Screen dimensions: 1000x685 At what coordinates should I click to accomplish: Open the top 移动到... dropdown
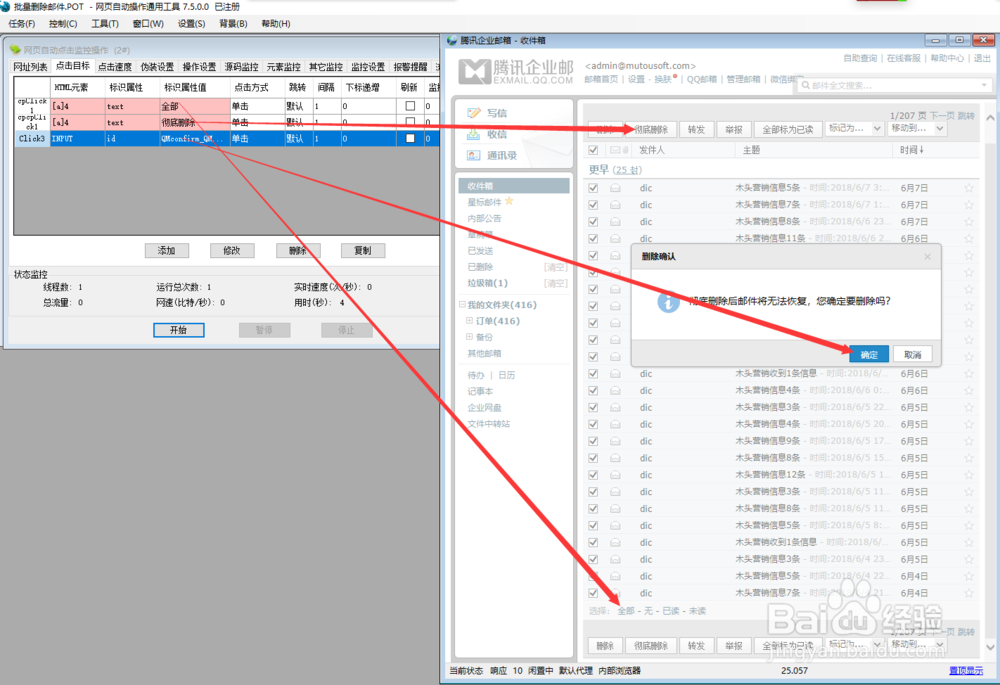(917, 129)
